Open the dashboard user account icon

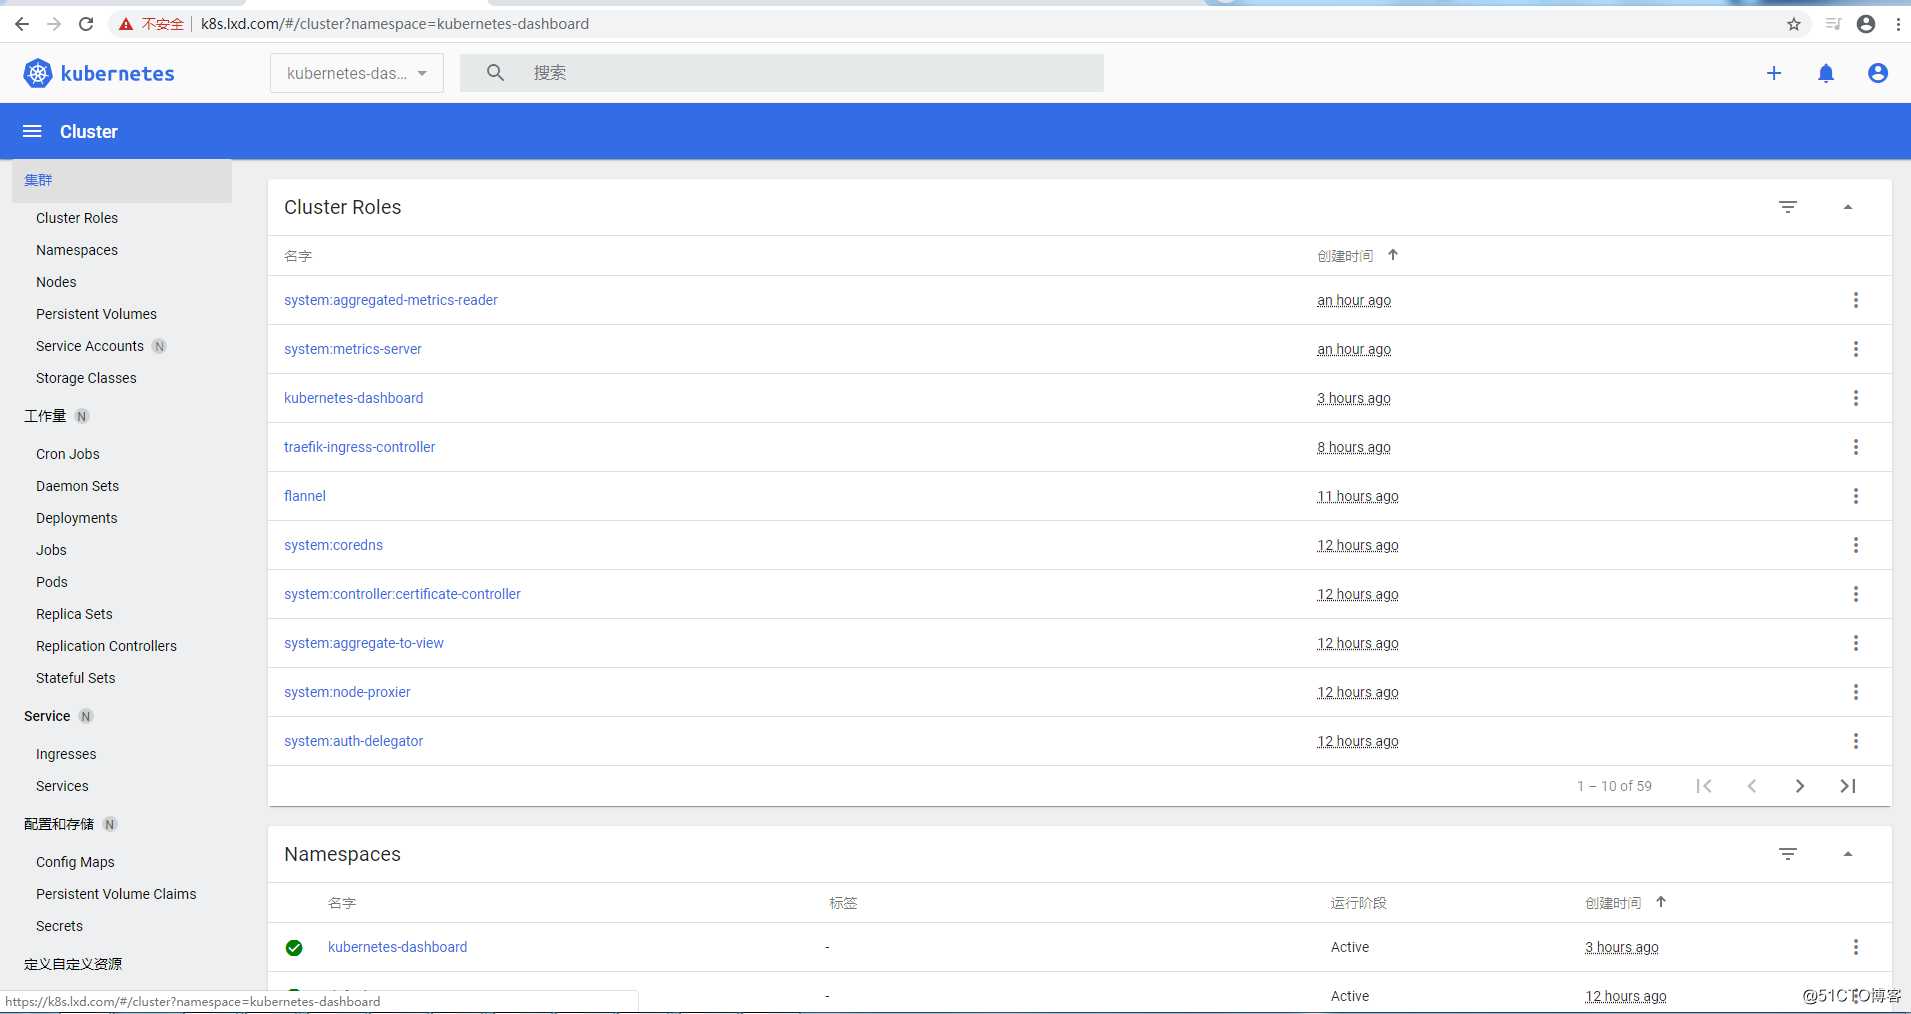click(x=1878, y=73)
